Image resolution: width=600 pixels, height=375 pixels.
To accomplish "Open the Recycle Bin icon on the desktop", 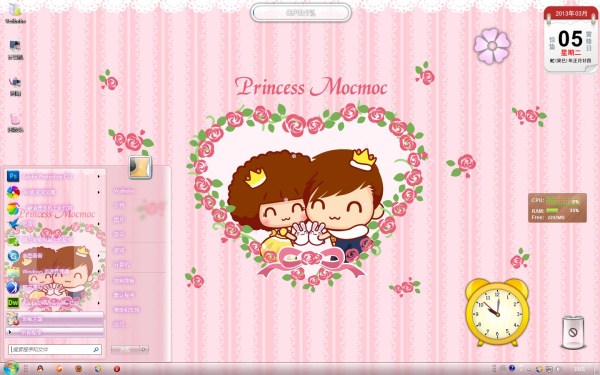I will (15, 122).
